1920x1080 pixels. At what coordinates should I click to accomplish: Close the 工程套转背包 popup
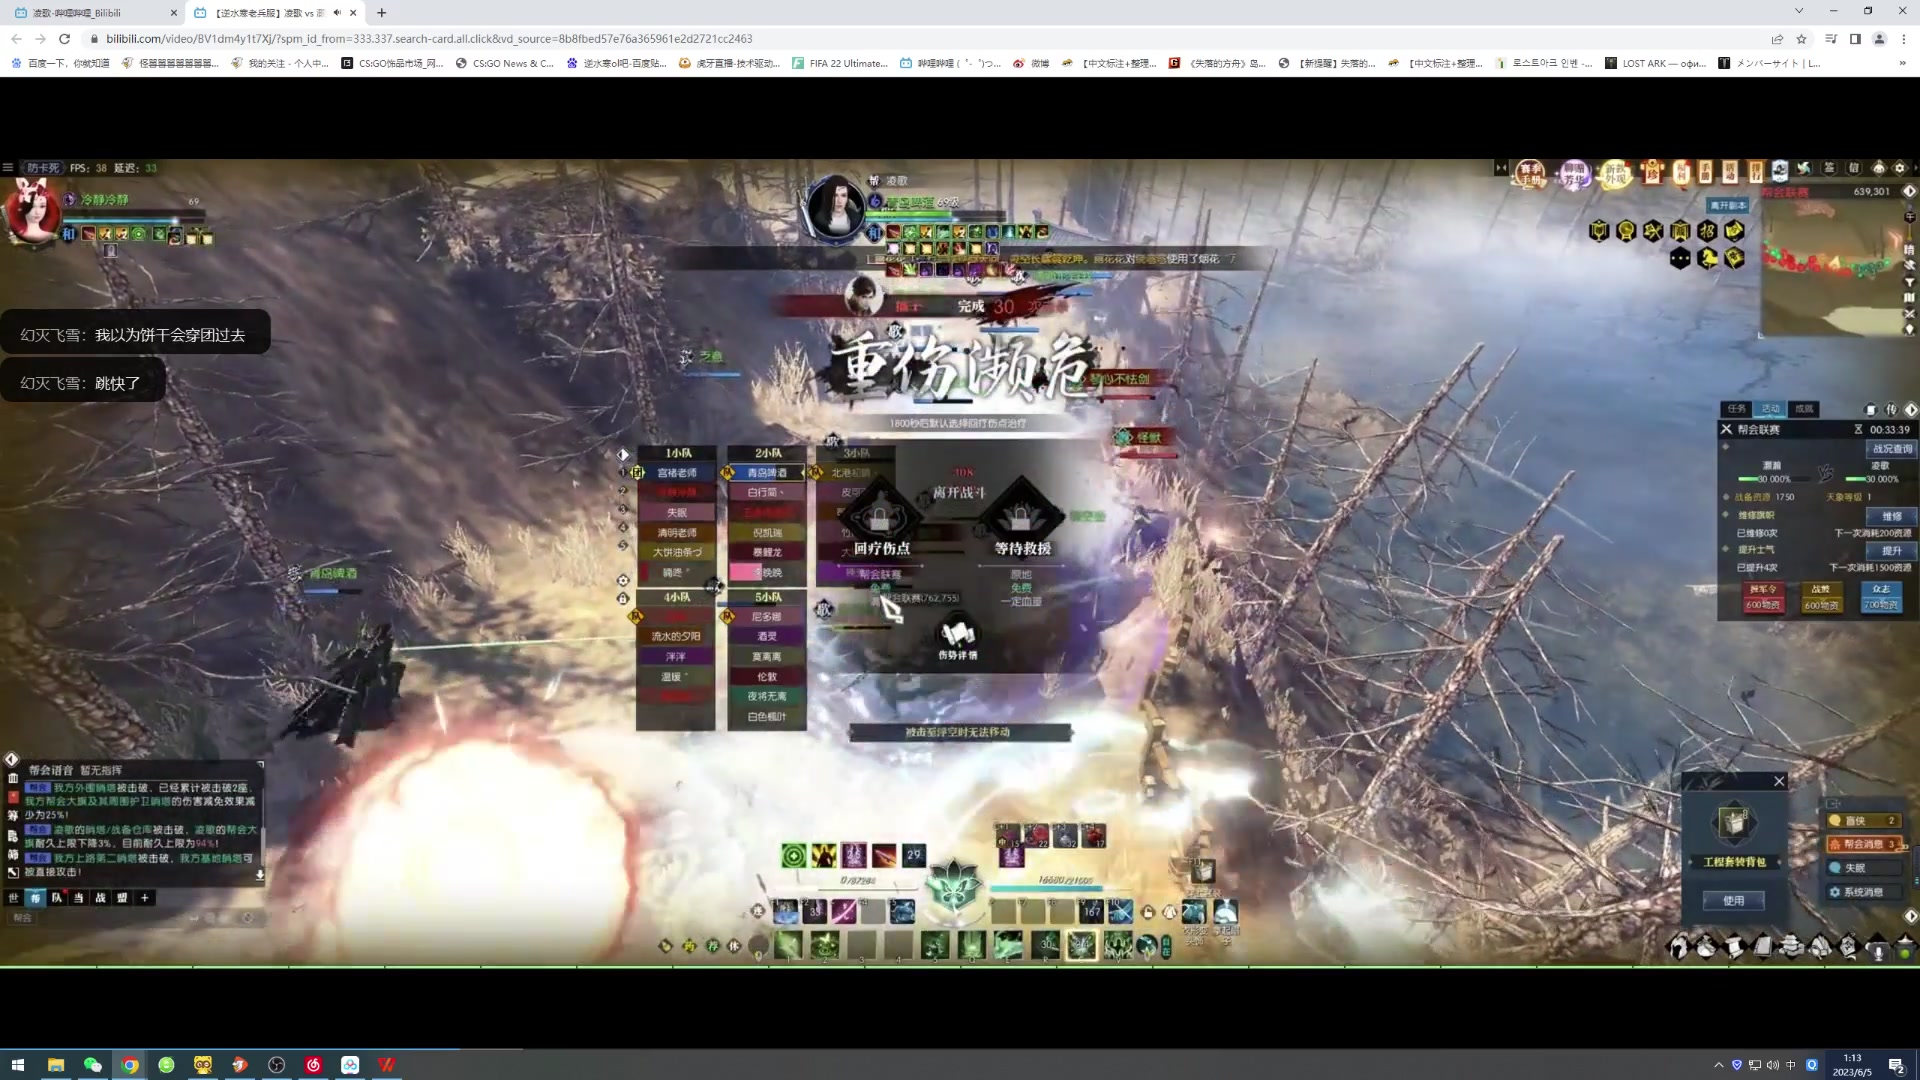(1779, 781)
